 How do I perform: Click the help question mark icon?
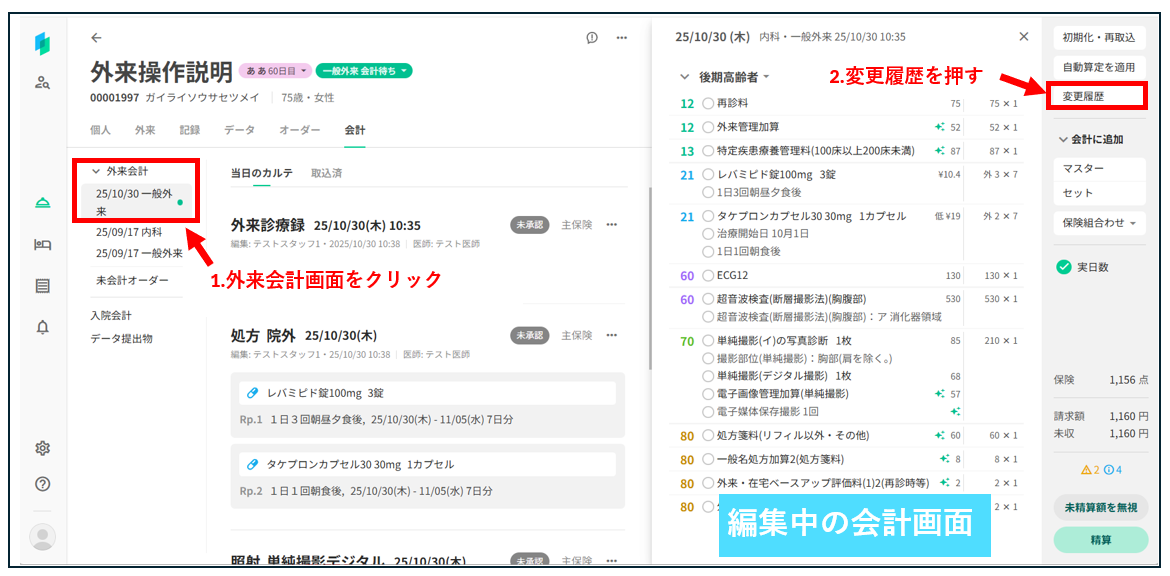click(x=42, y=484)
